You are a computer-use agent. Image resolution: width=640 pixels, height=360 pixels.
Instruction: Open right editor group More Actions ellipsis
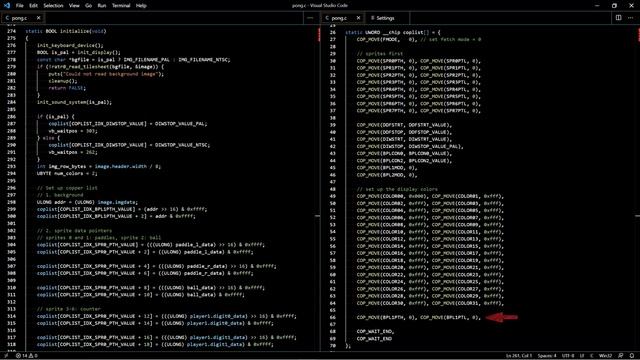pos(630,18)
